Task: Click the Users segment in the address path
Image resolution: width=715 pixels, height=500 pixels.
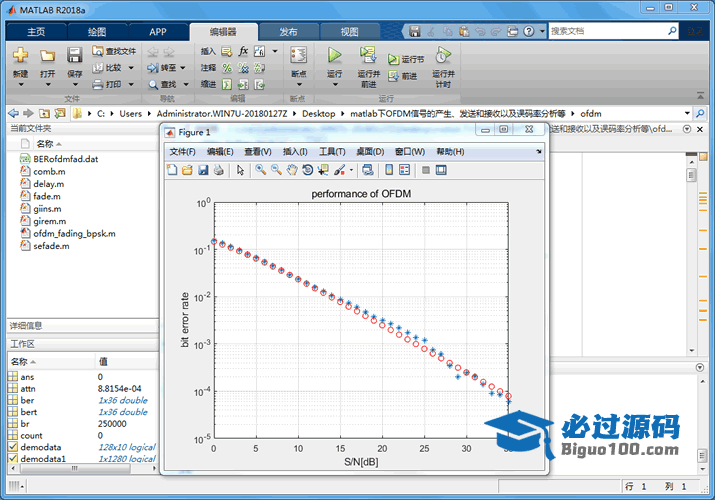Action: click(130, 113)
